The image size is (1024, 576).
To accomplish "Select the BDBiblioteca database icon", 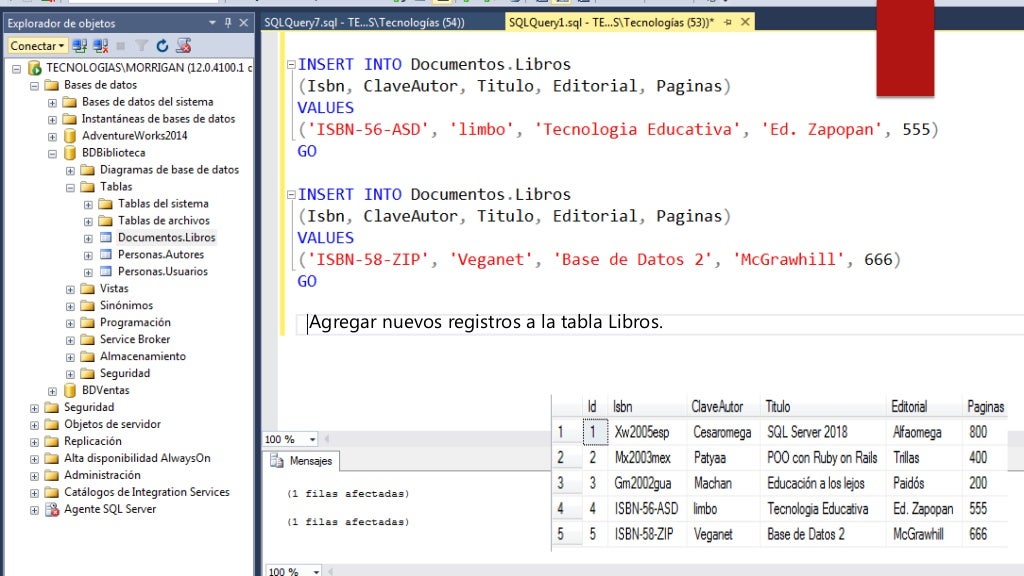I will click(x=70, y=153).
